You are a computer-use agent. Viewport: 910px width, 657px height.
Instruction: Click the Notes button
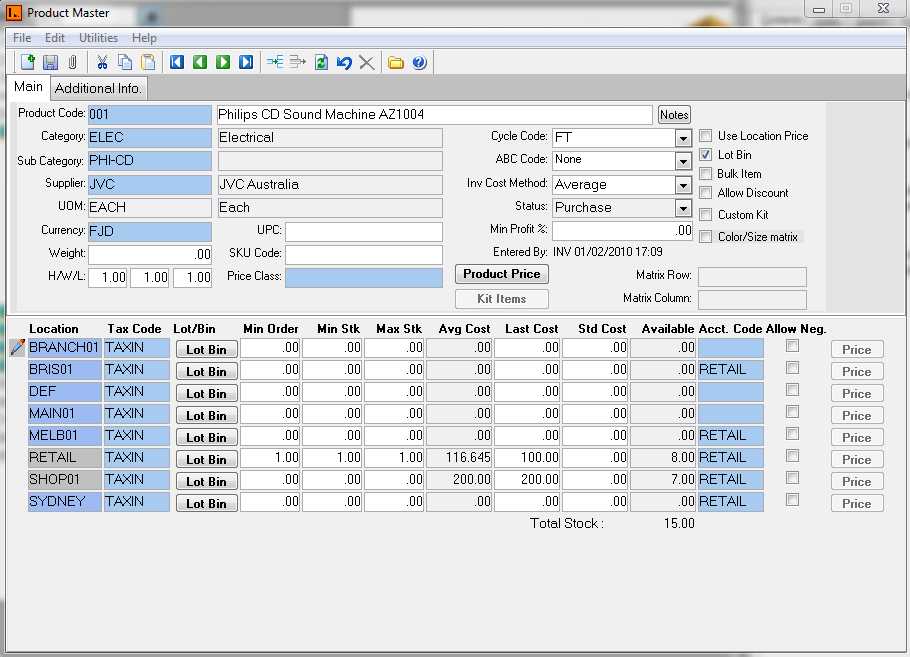coord(674,115)
